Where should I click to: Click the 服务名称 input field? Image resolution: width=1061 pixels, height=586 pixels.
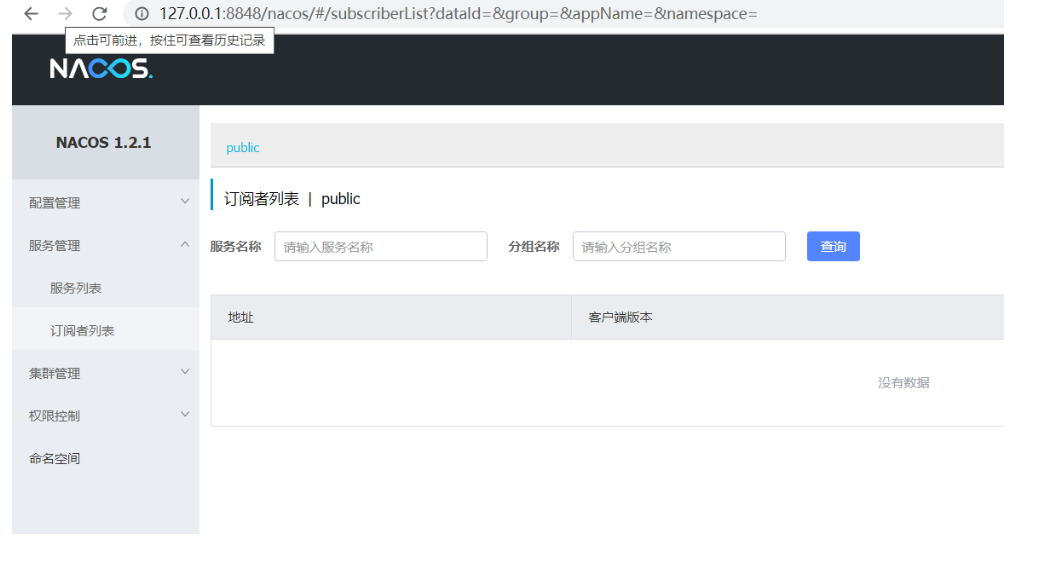click(381, 246)
